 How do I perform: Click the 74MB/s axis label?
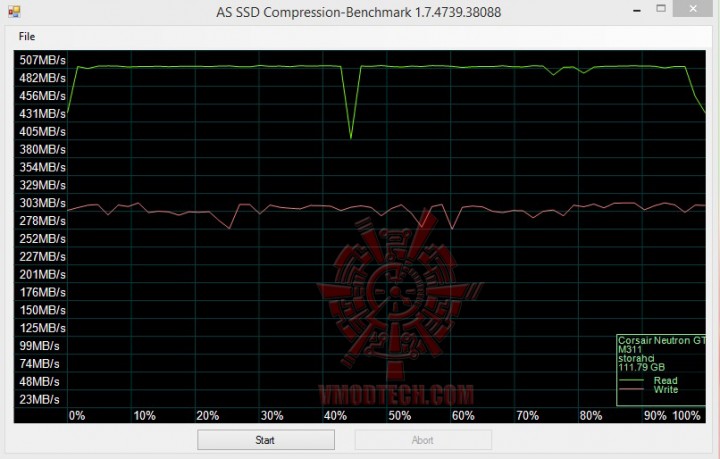coord(39,364)
